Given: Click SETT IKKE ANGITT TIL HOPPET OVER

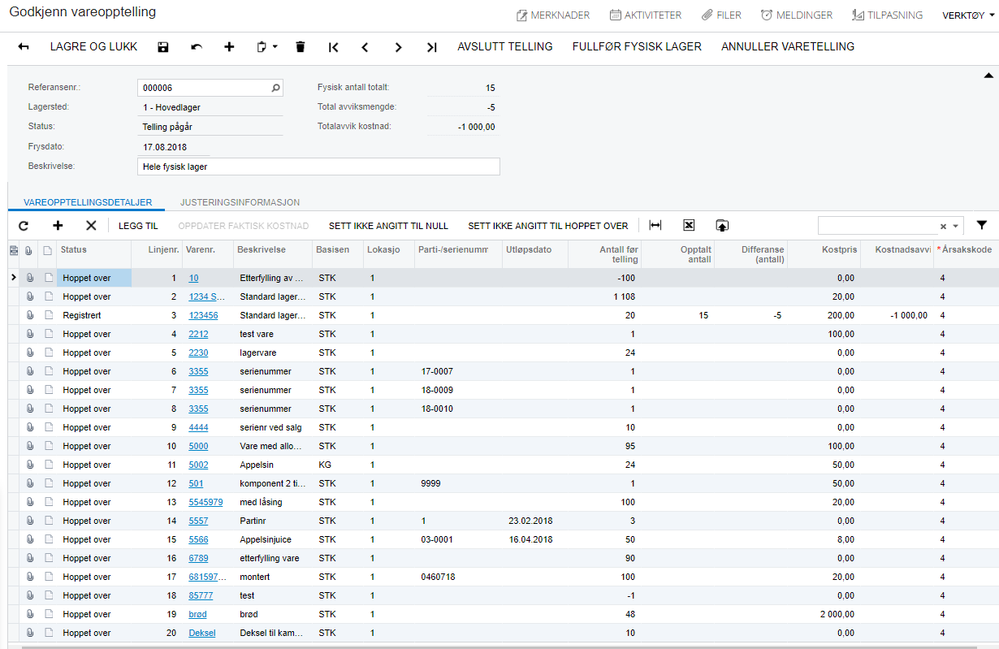Looking at the screenshot, I should [548, 226].
